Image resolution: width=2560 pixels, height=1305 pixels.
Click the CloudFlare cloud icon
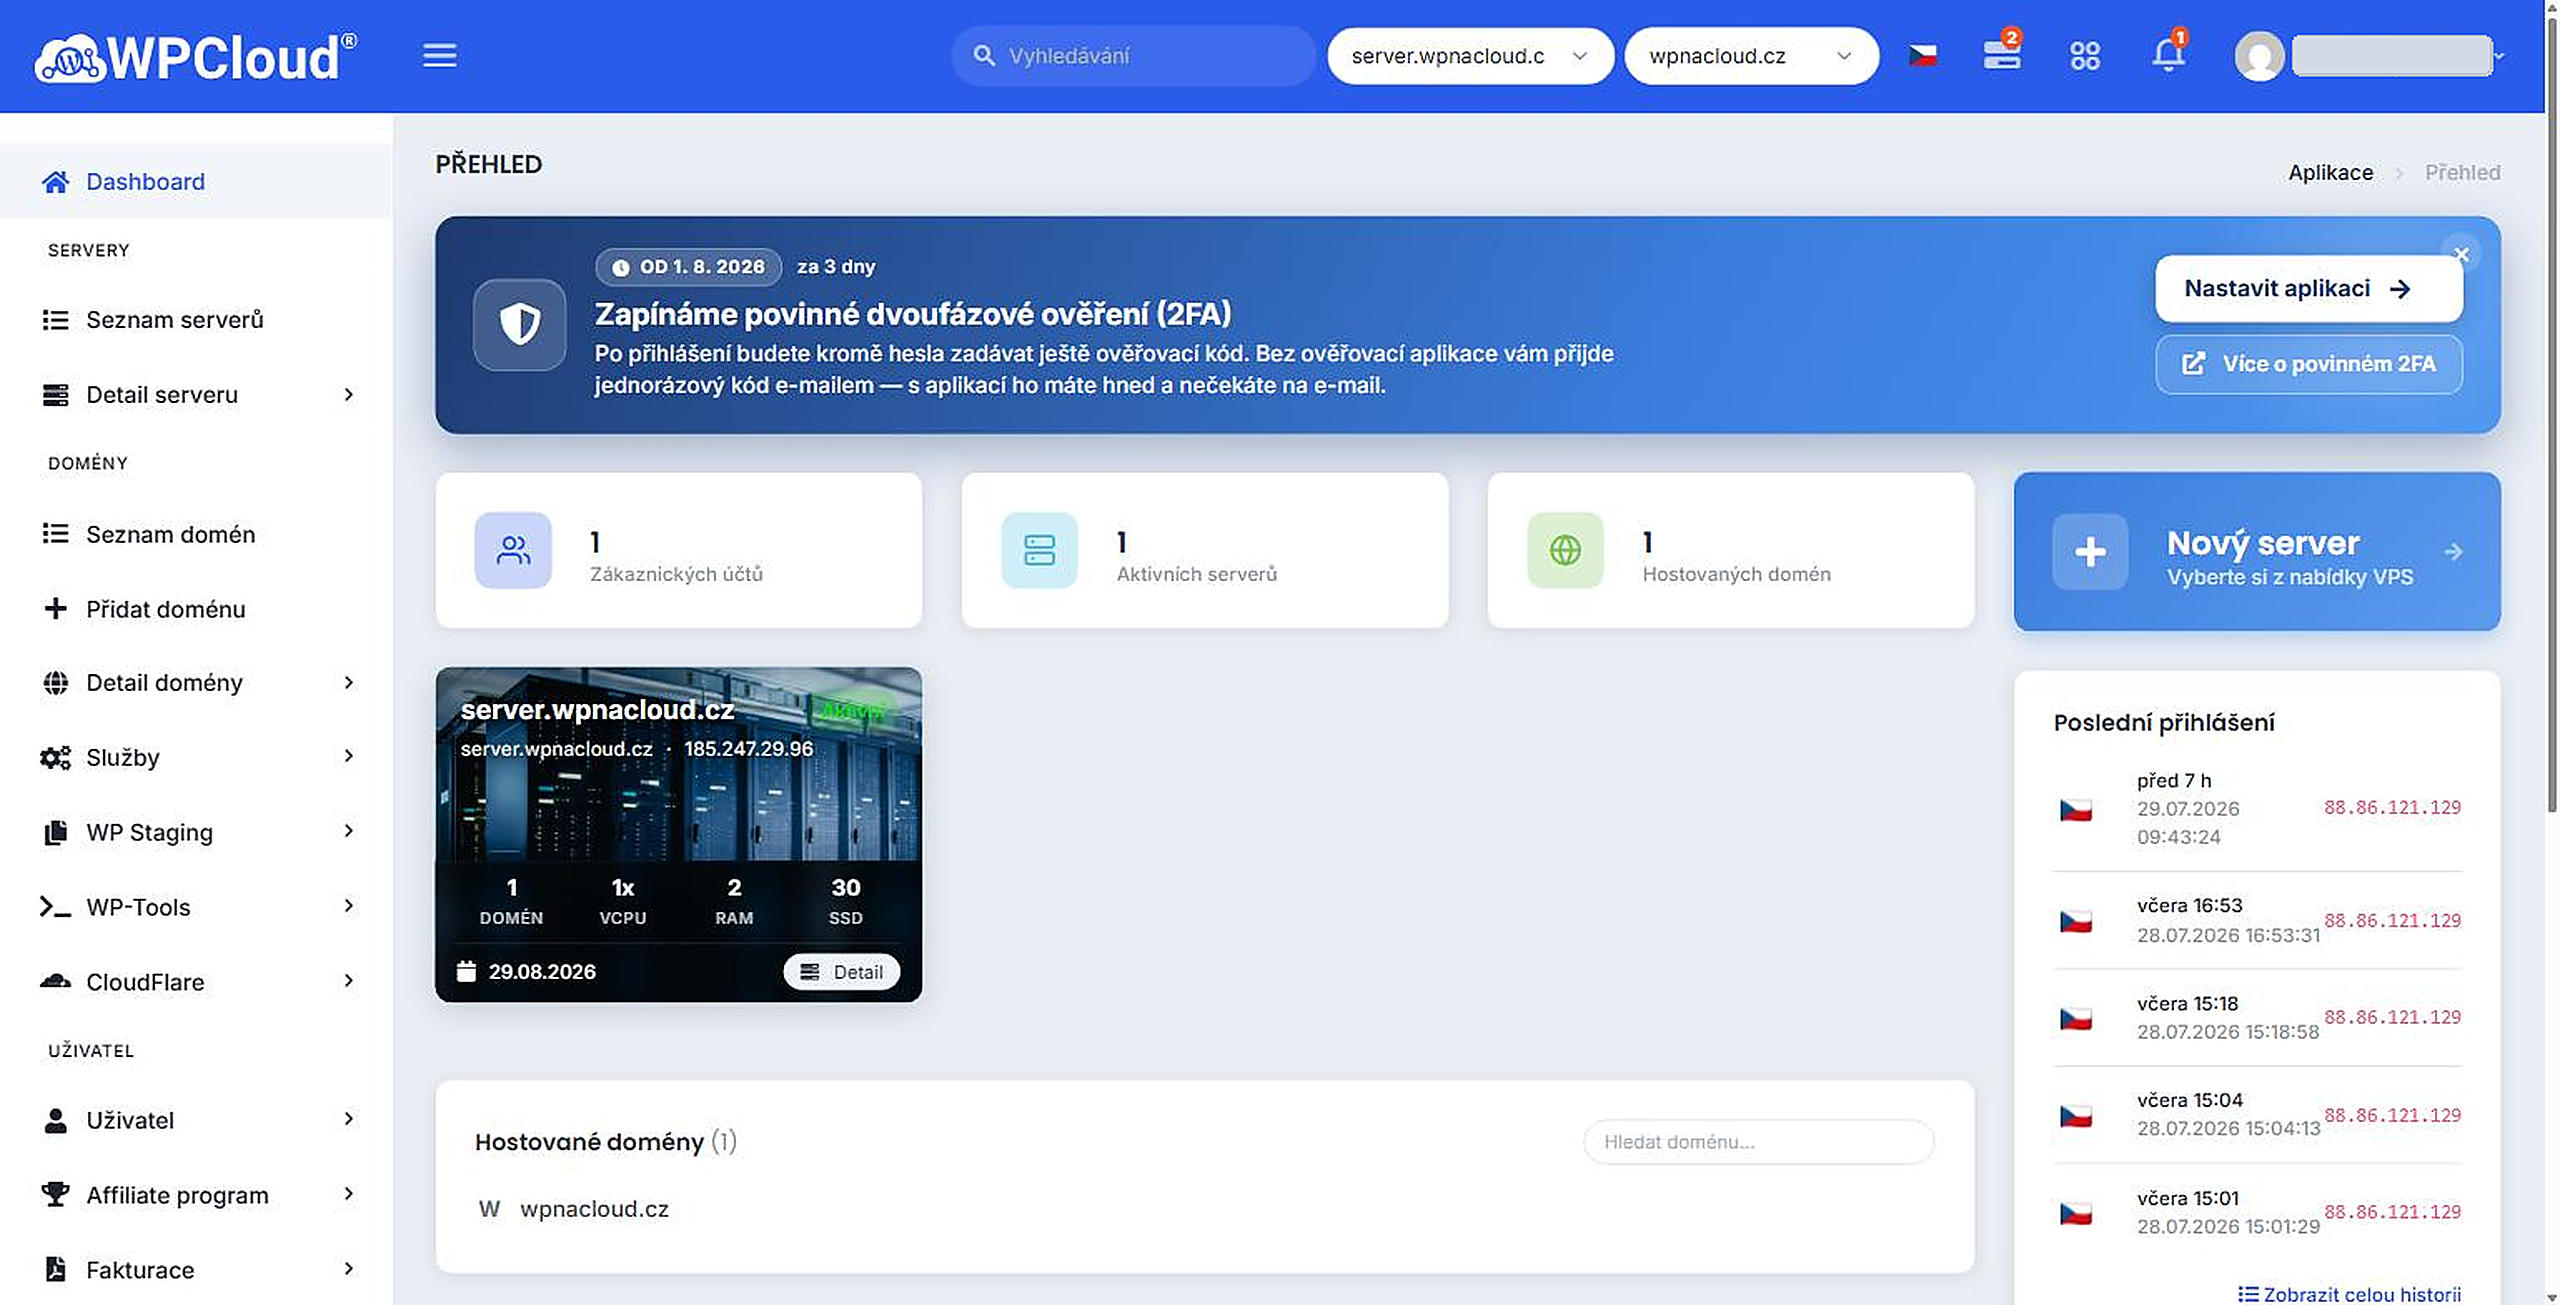pos(56,981)
